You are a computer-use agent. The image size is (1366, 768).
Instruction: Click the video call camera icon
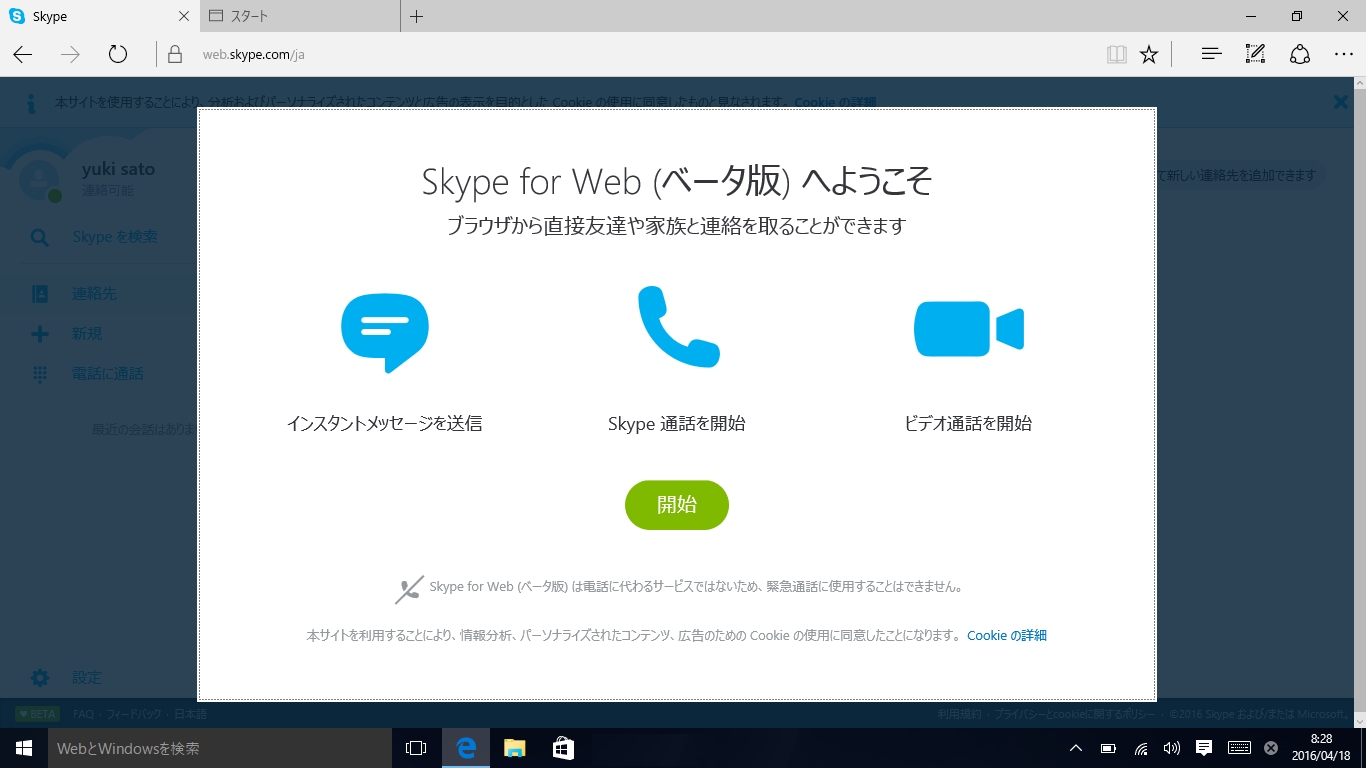coord(968,328)
